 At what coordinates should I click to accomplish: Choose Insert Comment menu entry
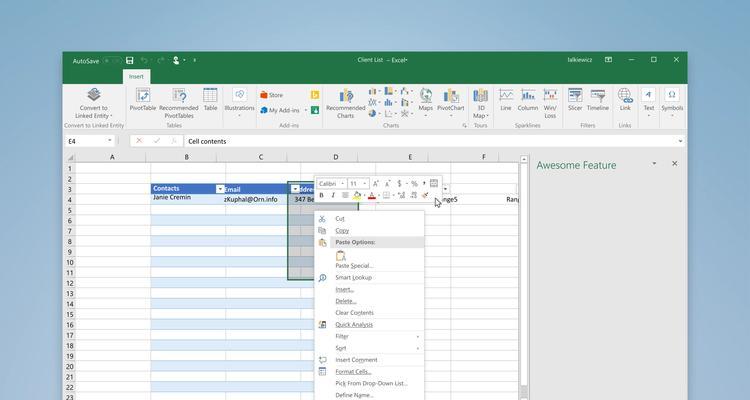tap(369, 360)
